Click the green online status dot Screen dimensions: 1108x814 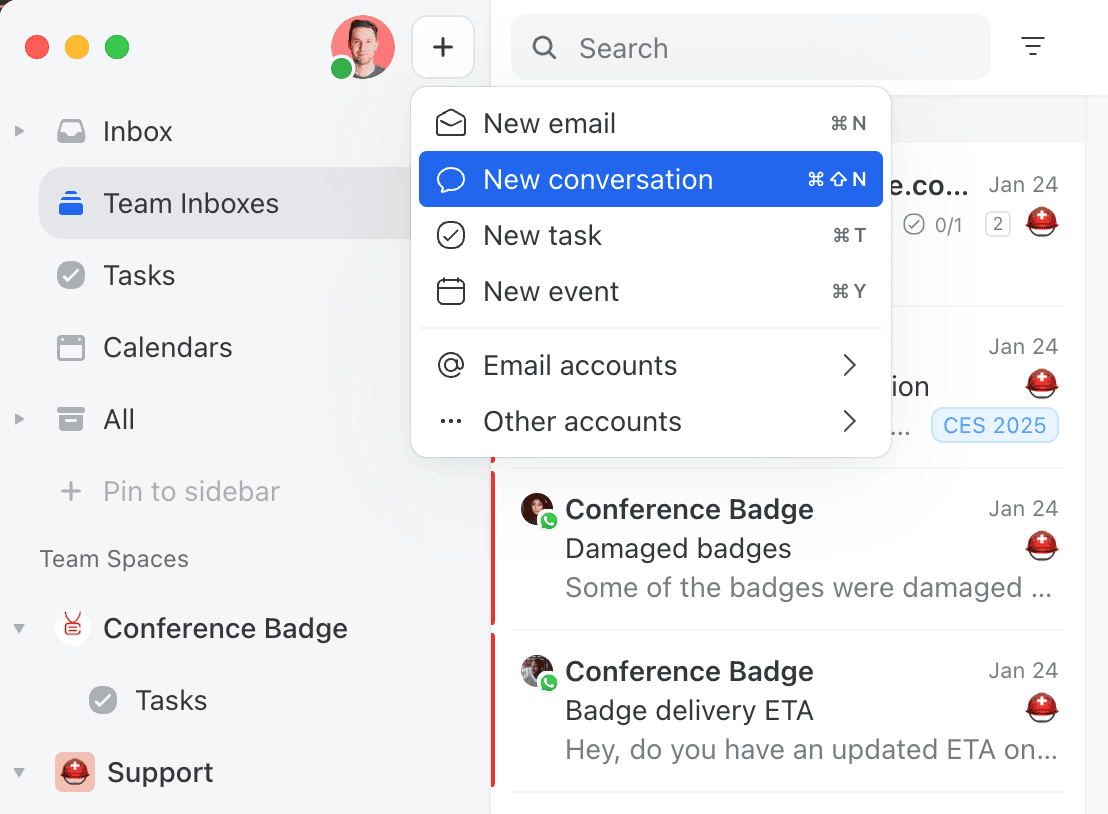coord(342,69)
